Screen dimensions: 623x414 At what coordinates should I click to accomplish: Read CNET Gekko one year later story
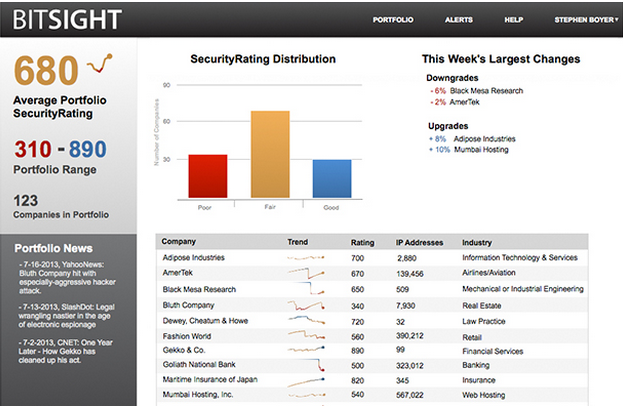(66, 351)
